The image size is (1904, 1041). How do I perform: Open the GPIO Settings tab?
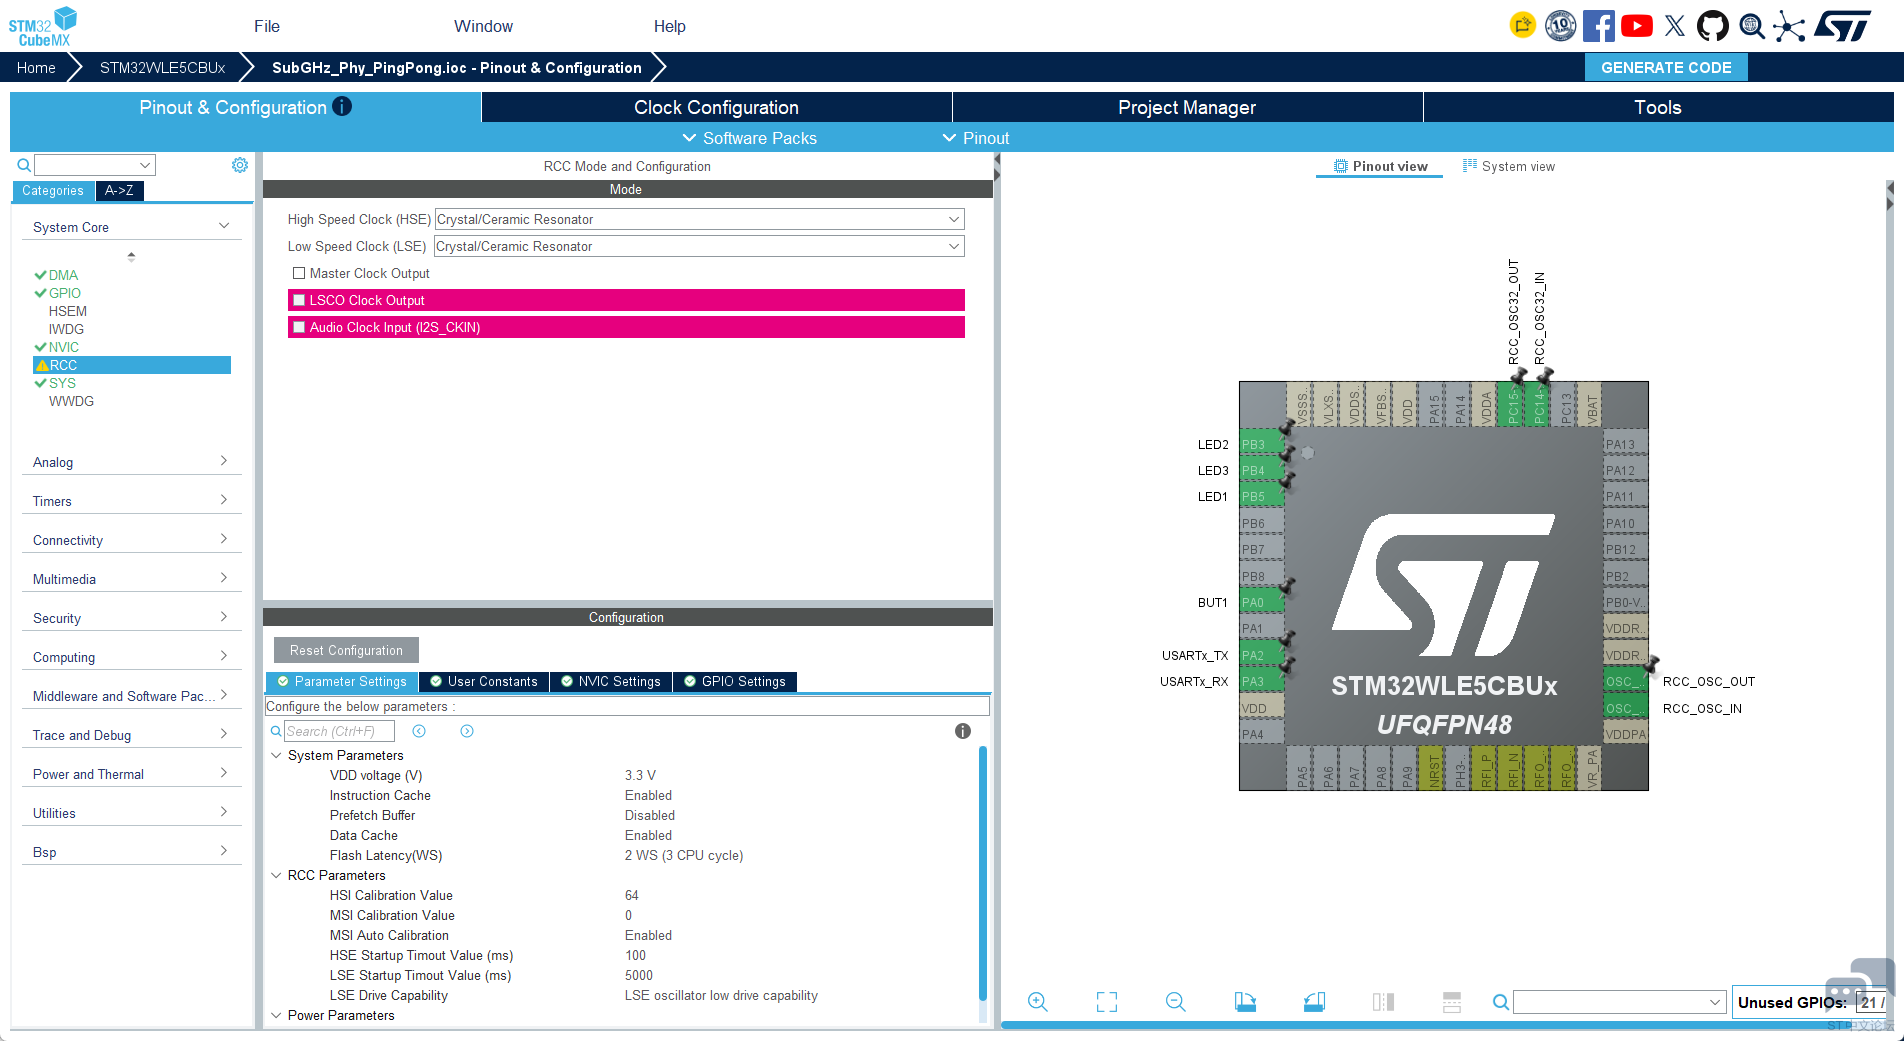tap(735, 682)
